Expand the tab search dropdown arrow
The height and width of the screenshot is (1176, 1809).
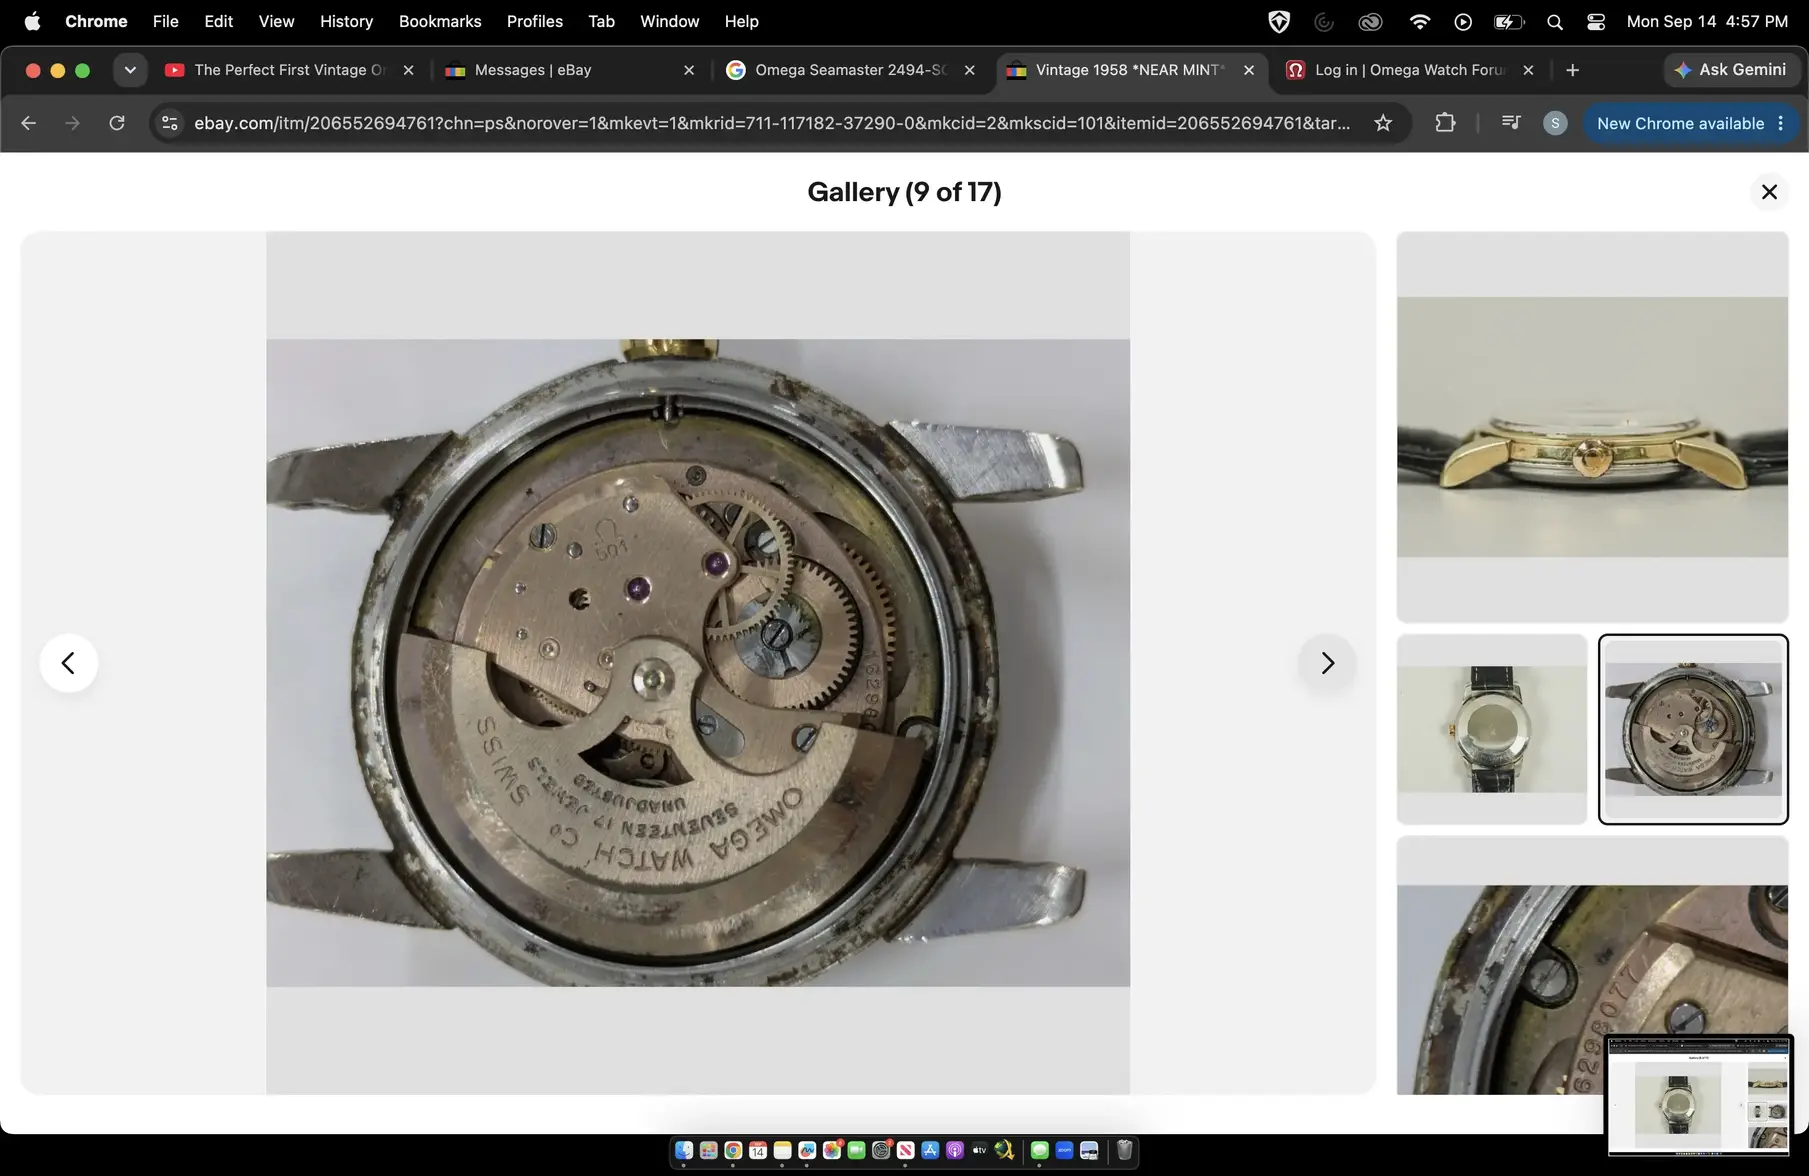pyautogui.click(x=129, y=70)
